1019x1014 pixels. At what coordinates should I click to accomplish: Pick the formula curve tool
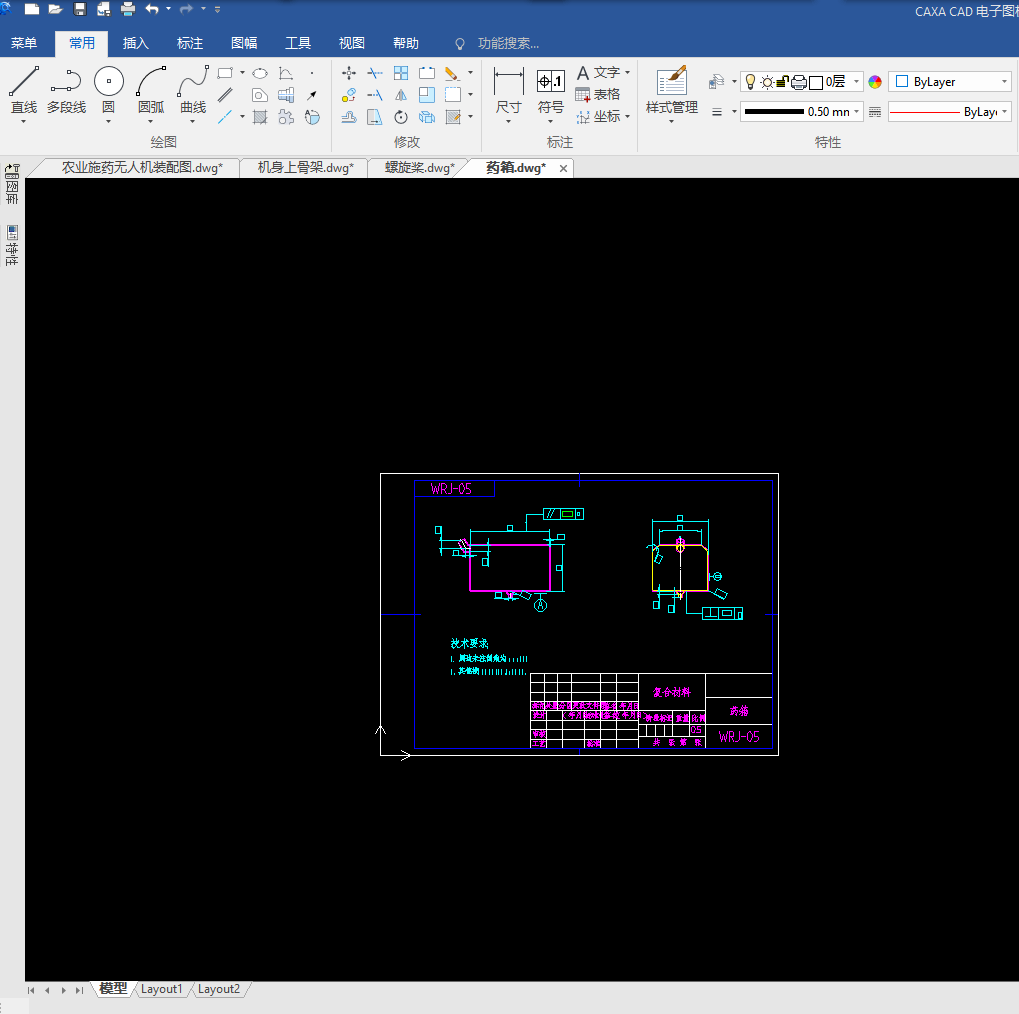click(x=286, y=73)
